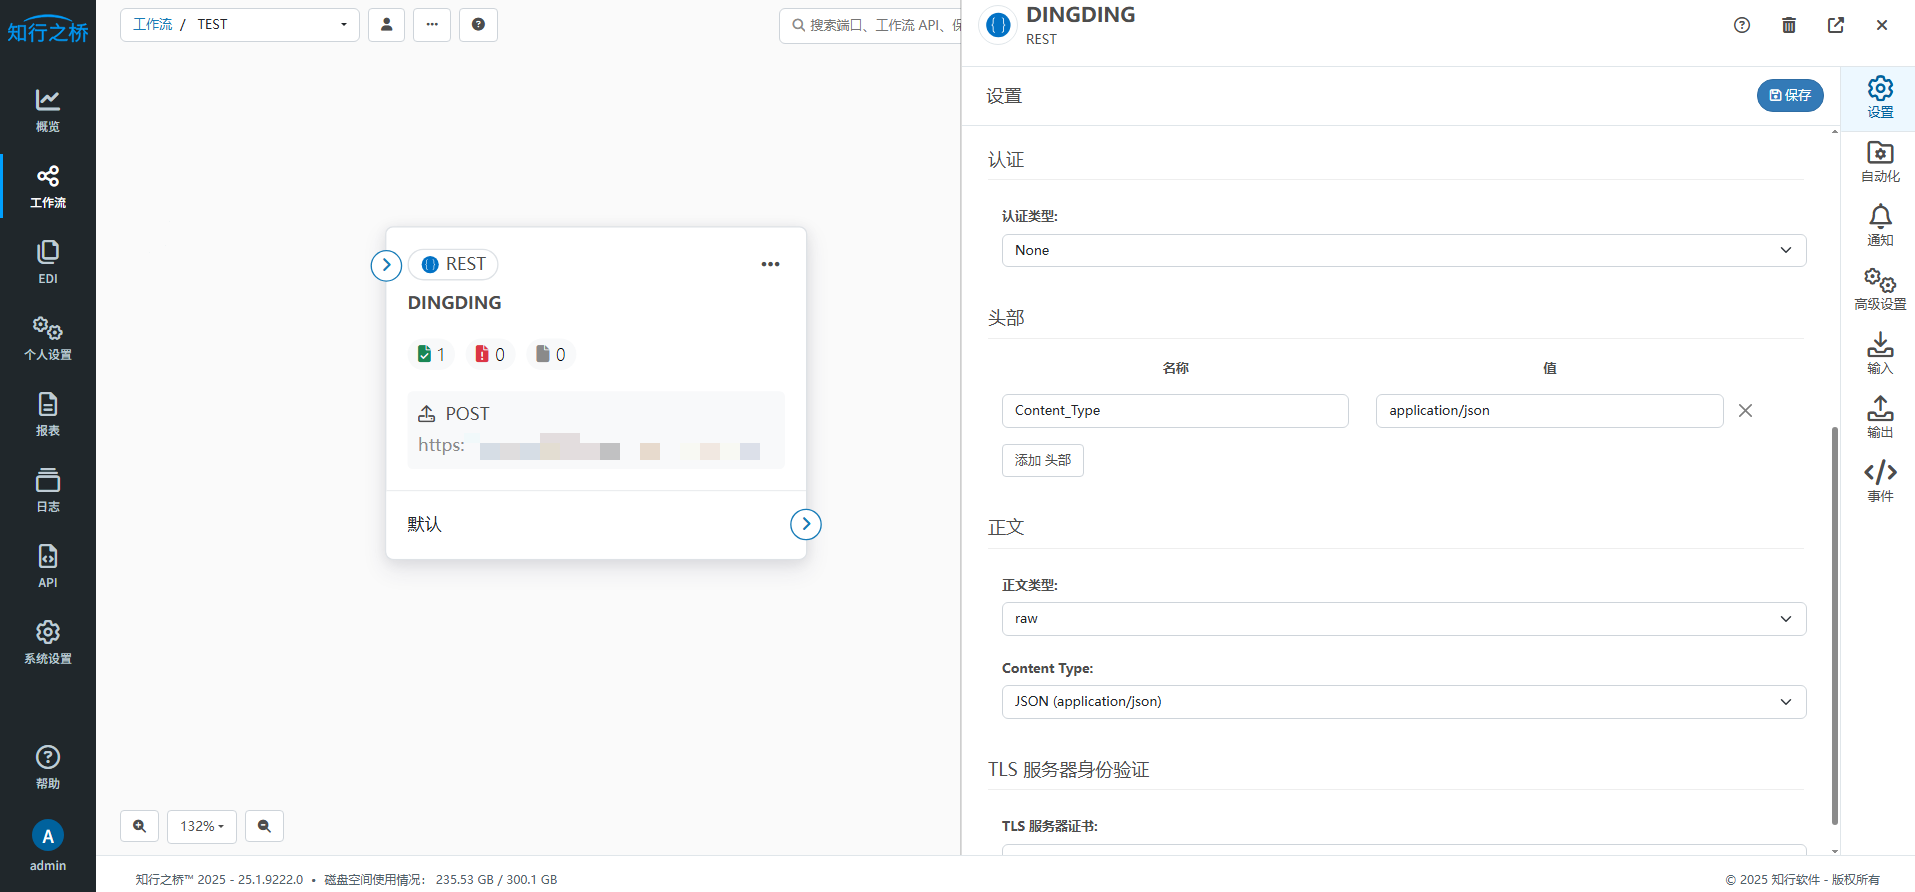The width and height of the screenshot is (1915, 892).
Task: Click the settings panel vertical scrollbar
Action: point(1835,625)
